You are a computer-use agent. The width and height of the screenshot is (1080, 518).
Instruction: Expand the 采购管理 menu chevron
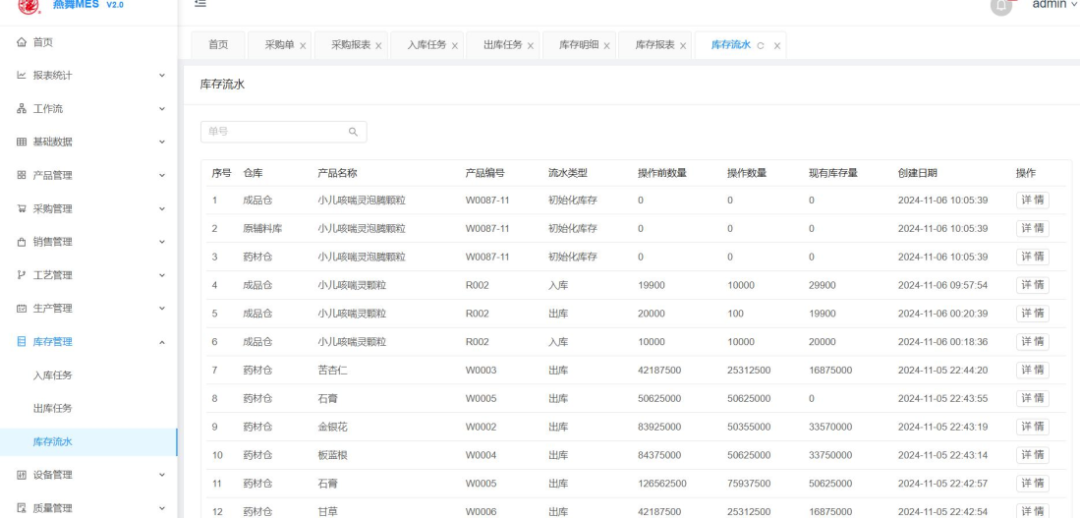(x=163, y=209)
